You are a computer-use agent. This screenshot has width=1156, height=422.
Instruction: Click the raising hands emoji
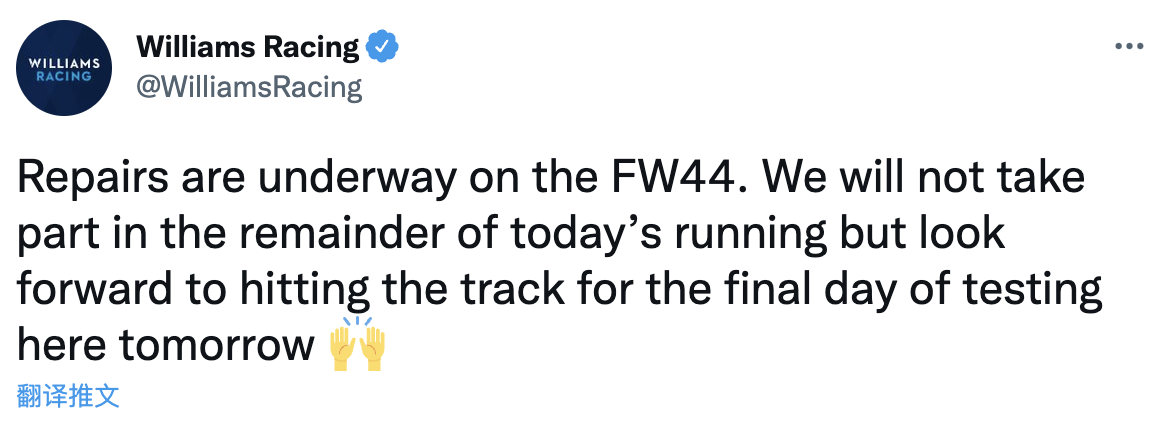[356, 346]
